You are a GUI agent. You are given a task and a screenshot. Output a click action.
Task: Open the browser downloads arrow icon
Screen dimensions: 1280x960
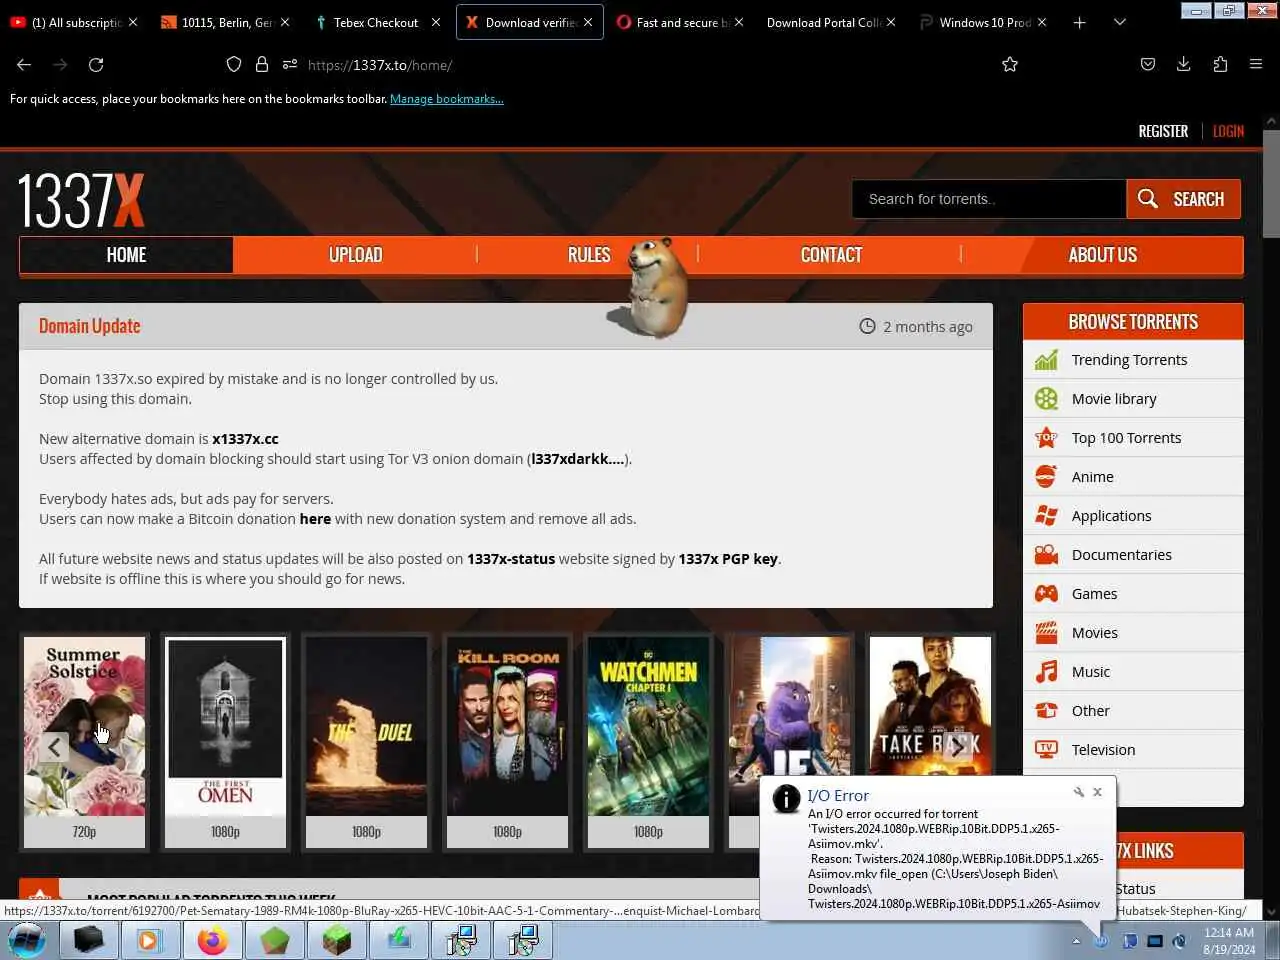tap(1183, 64)
